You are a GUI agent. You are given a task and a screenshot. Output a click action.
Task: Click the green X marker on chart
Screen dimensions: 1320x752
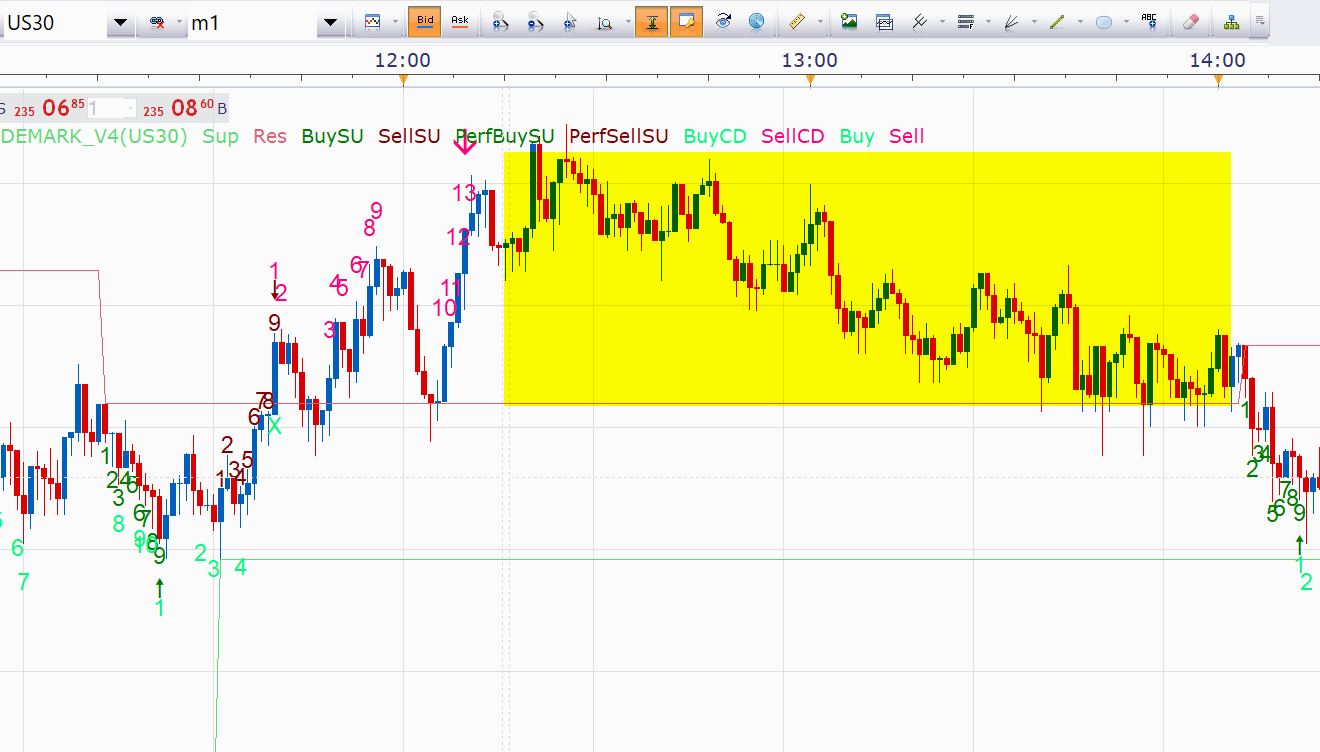coord(274,426)
